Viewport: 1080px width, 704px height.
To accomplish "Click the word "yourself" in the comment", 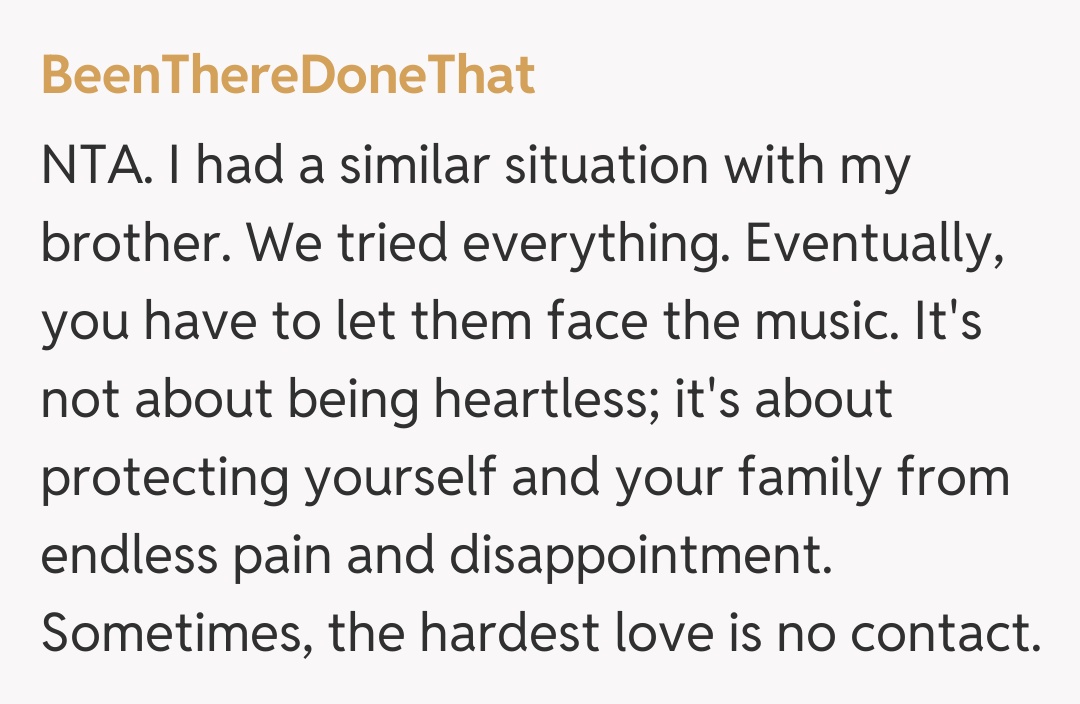I will click(399, 477).
